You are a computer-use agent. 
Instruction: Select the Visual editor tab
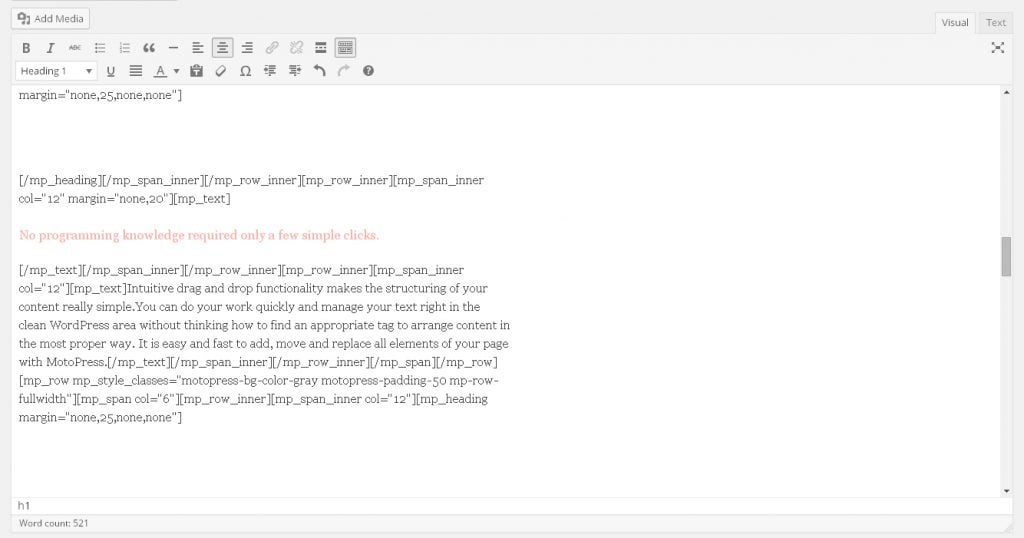[955, 22]
